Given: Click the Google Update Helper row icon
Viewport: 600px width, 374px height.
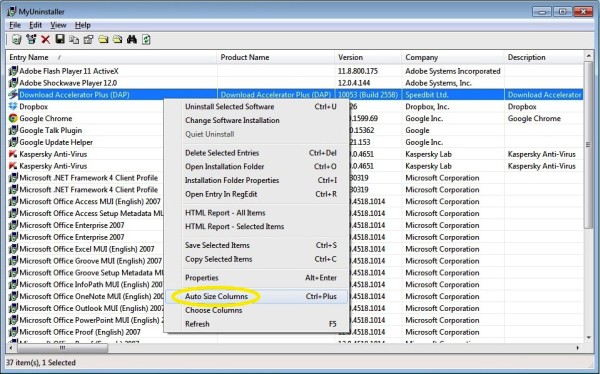Looking at the screenshot, I should (x=13, y=142).
